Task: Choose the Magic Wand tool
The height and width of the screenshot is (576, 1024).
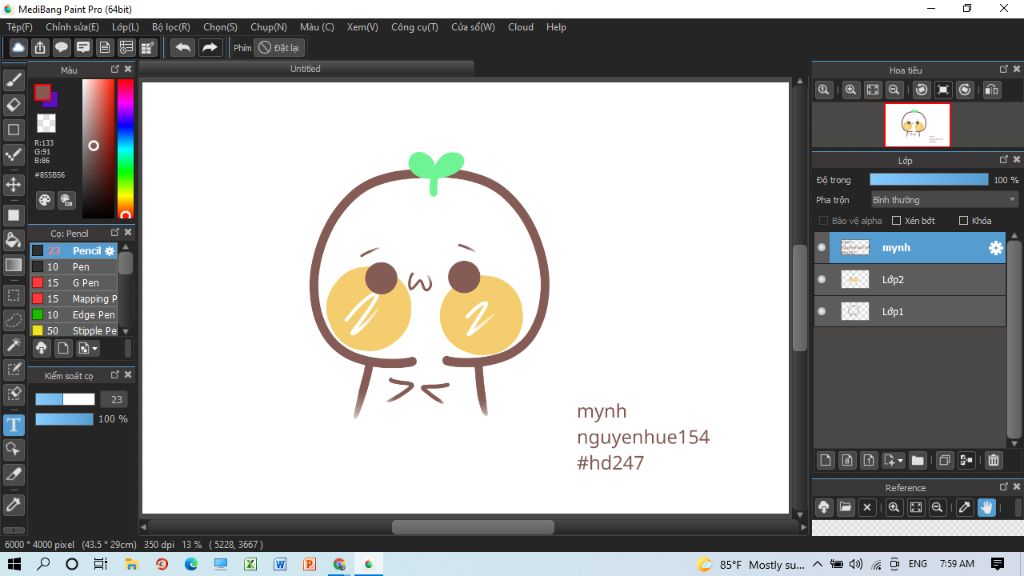Action: (x=14, y=345)
